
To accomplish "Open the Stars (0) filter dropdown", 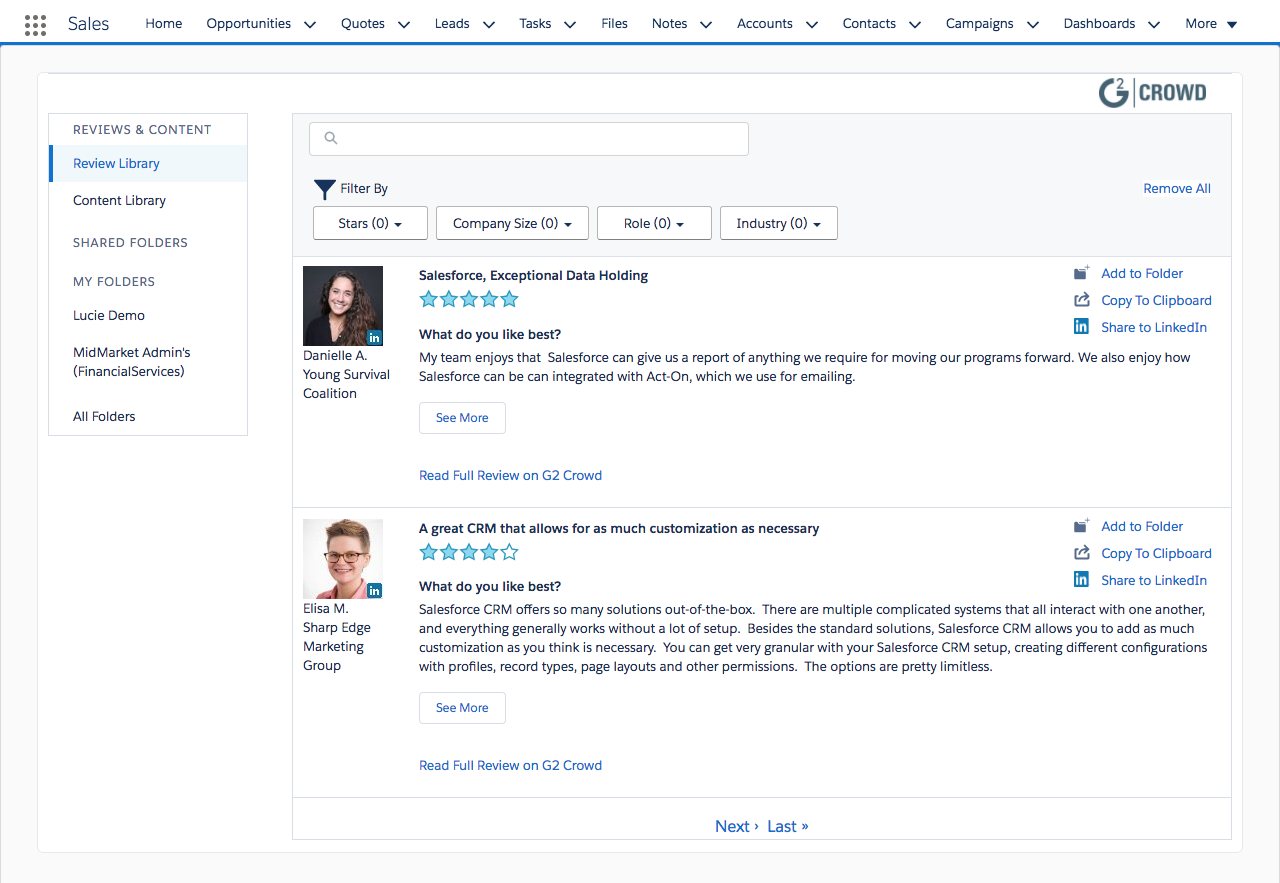I will point(370,223).
